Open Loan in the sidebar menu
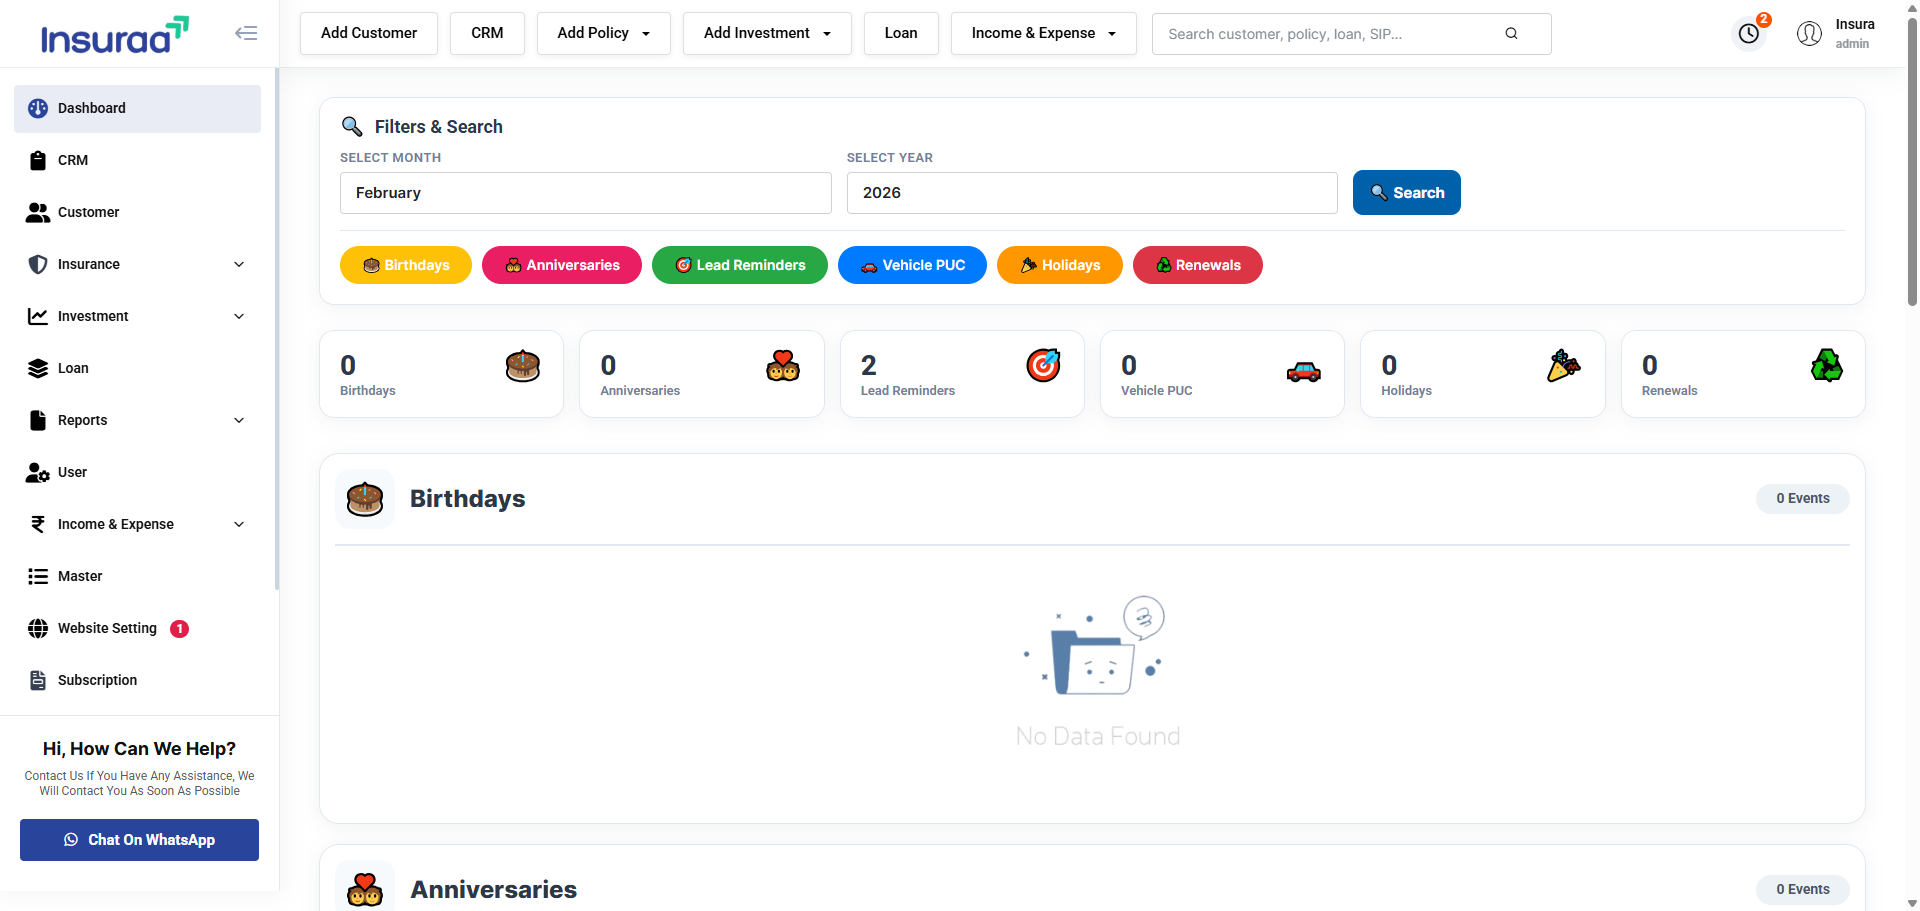1920x911 pixels. 137,368
